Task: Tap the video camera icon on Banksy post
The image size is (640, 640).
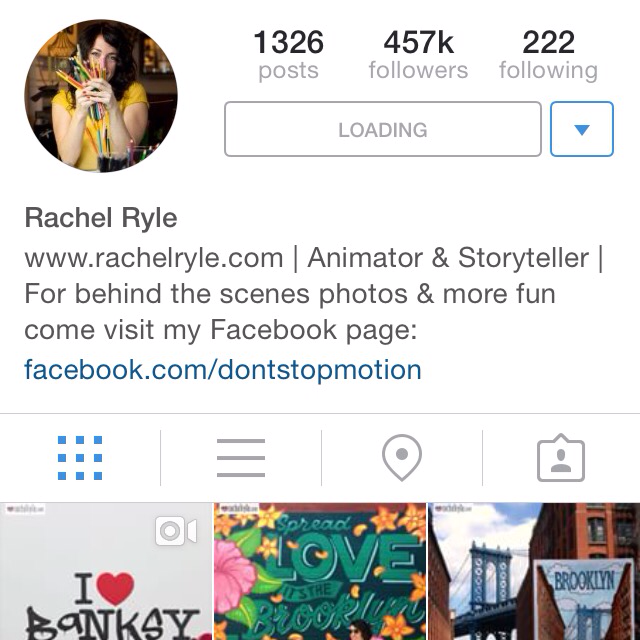Action: (176, 532)
